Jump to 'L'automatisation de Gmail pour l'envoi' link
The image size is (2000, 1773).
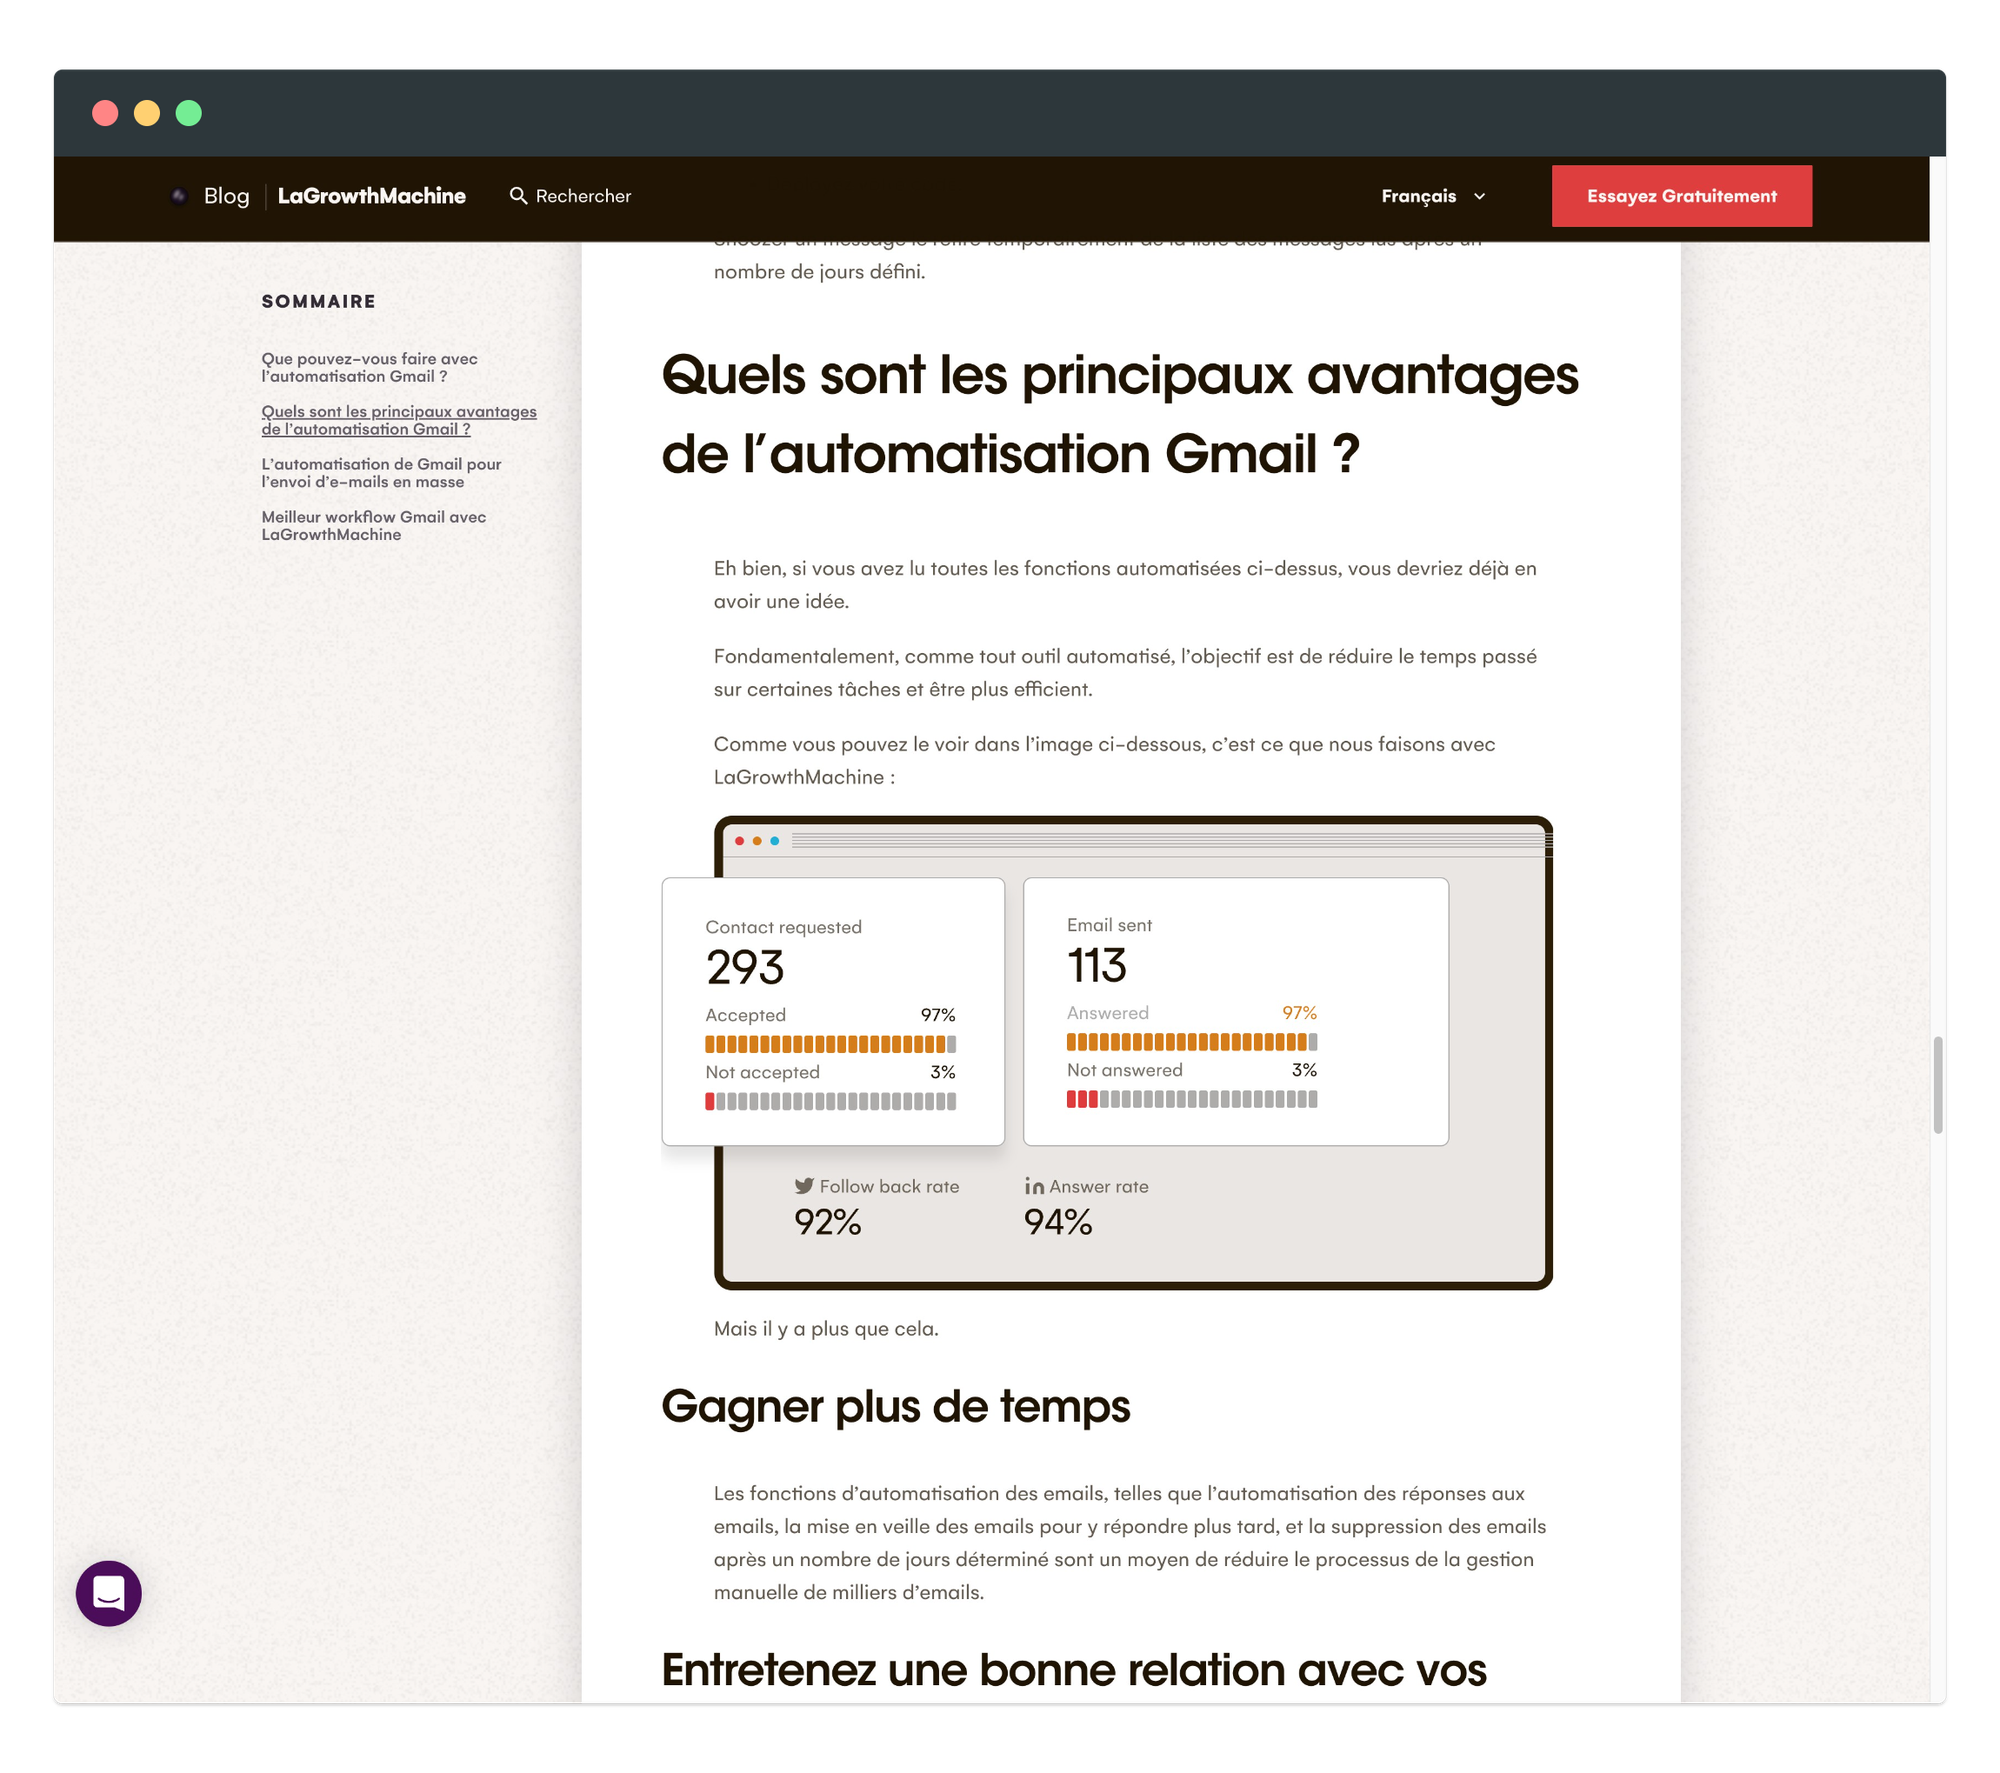pos(381,473)
